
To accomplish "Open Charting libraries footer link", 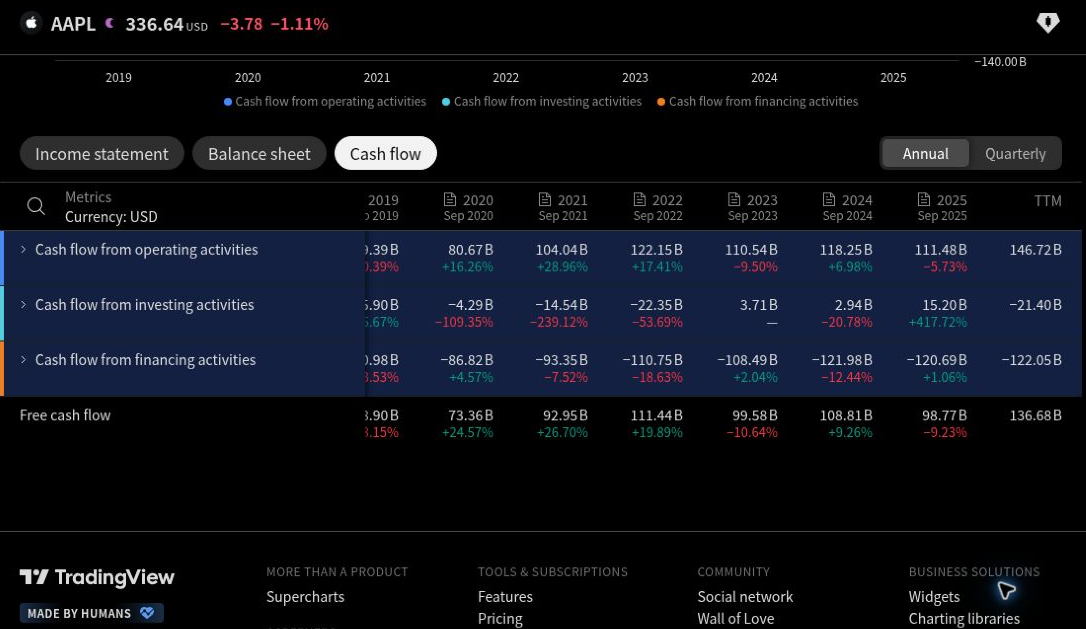I will point(964,619).
